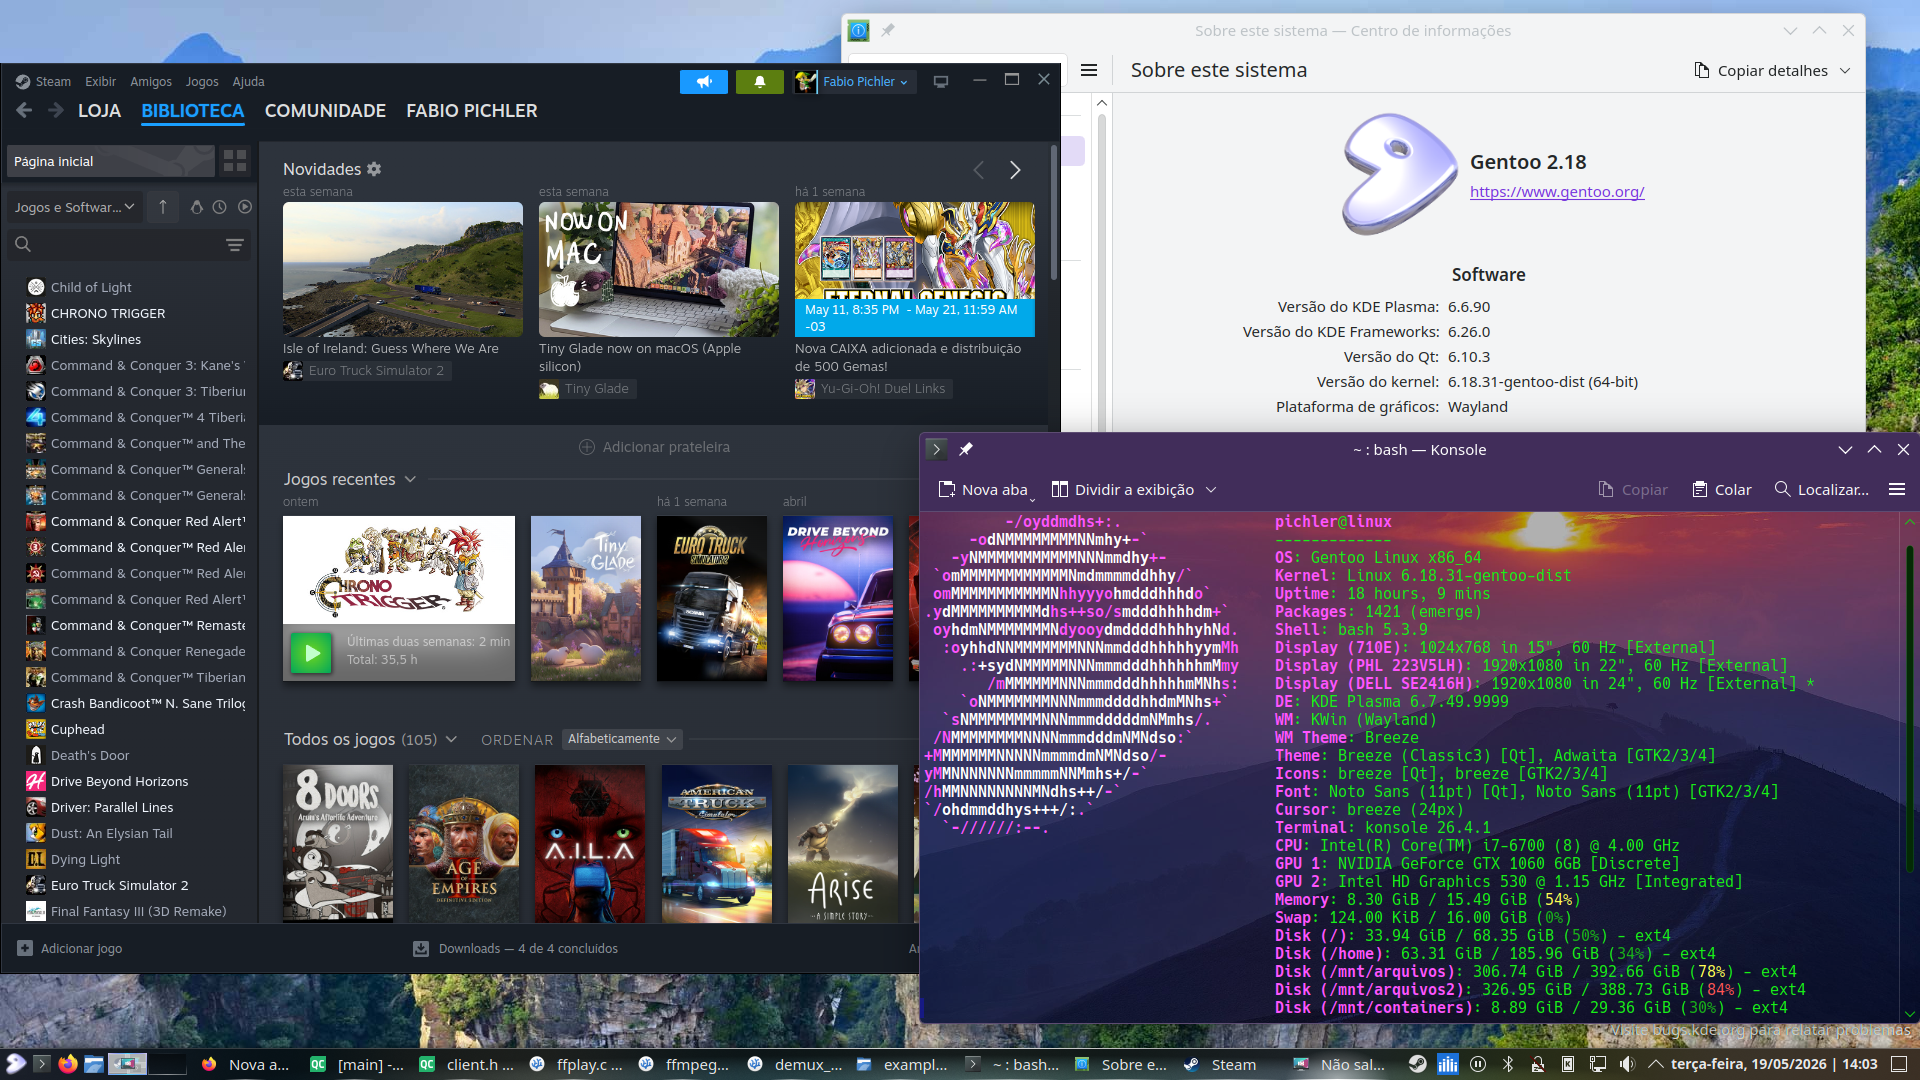Expand the Jogos recentes shelf dropdown
Image resolution: width=1920 pixels, height=1080 pixels.
point(410,480)
